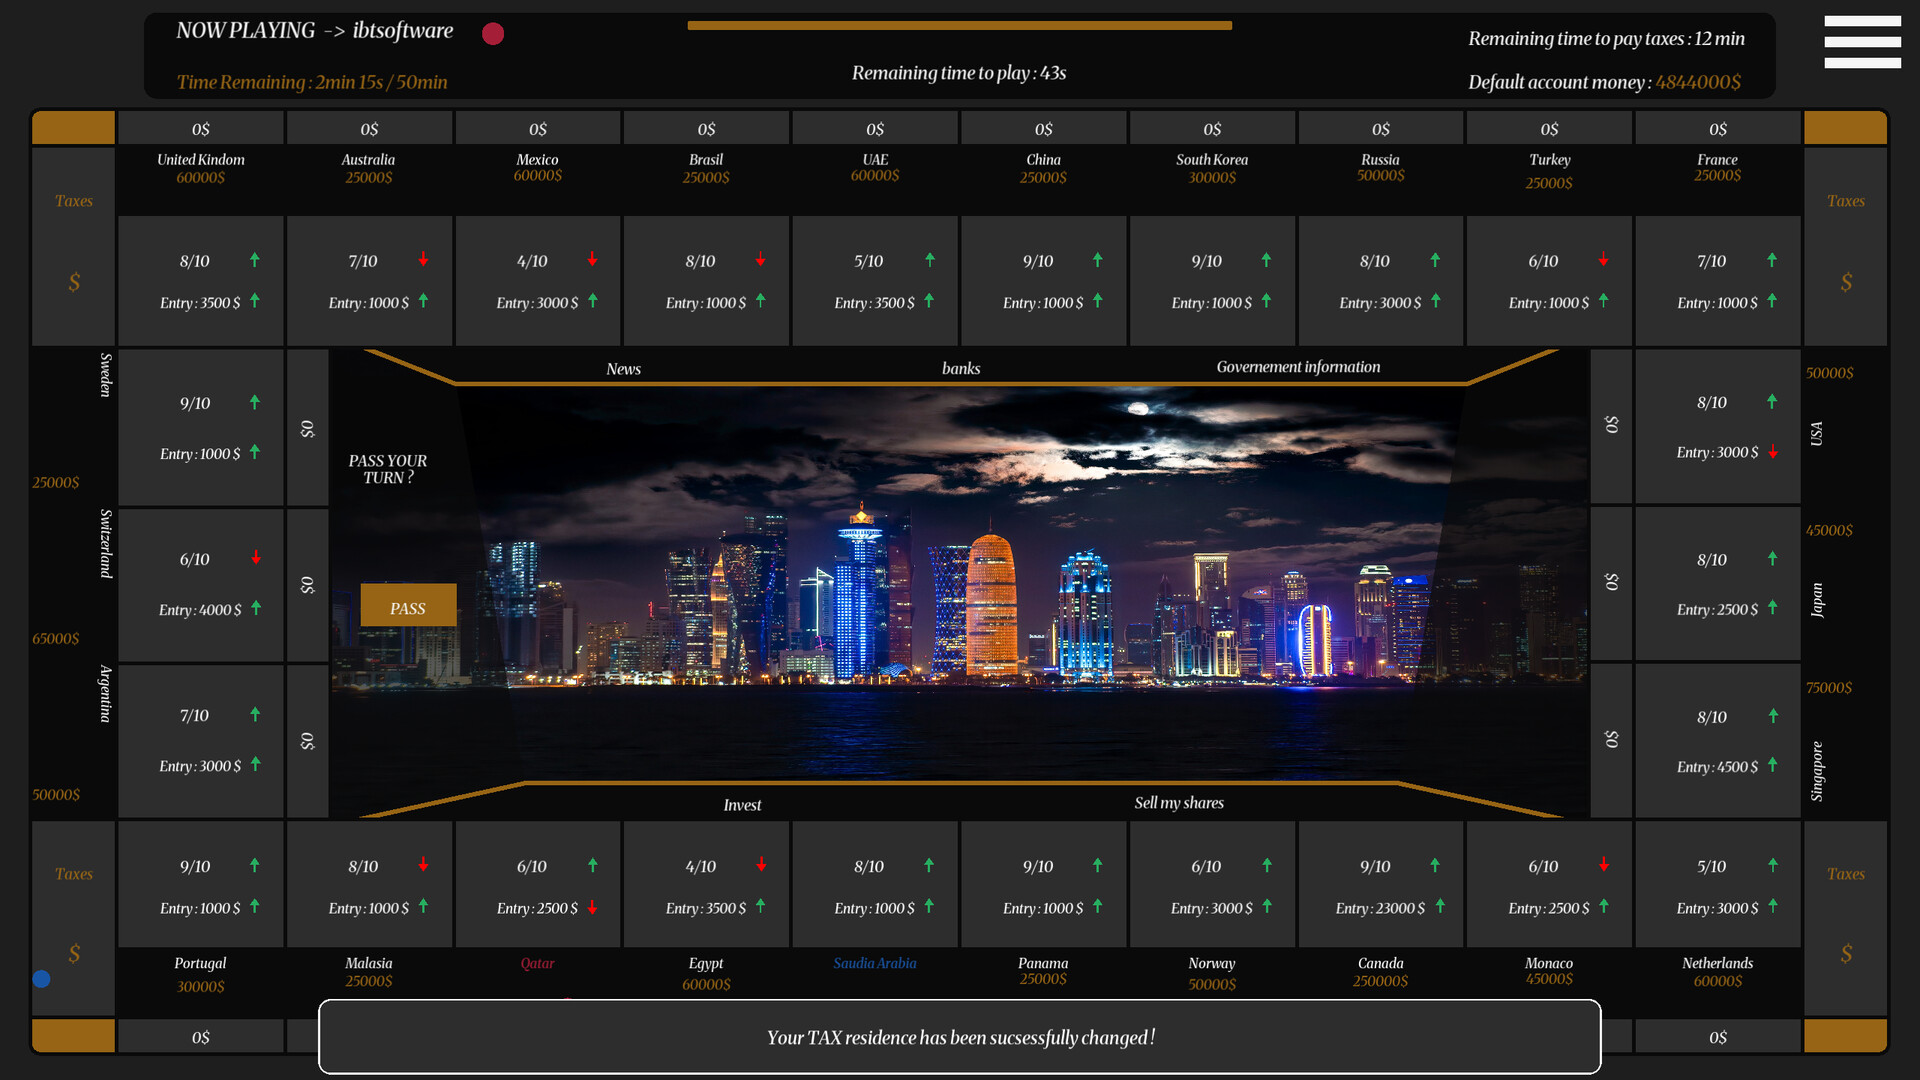Click the green rating arrow on UAE tile
The width and height of the screenshot is (1920, 1080).
(x=929, y=260)
